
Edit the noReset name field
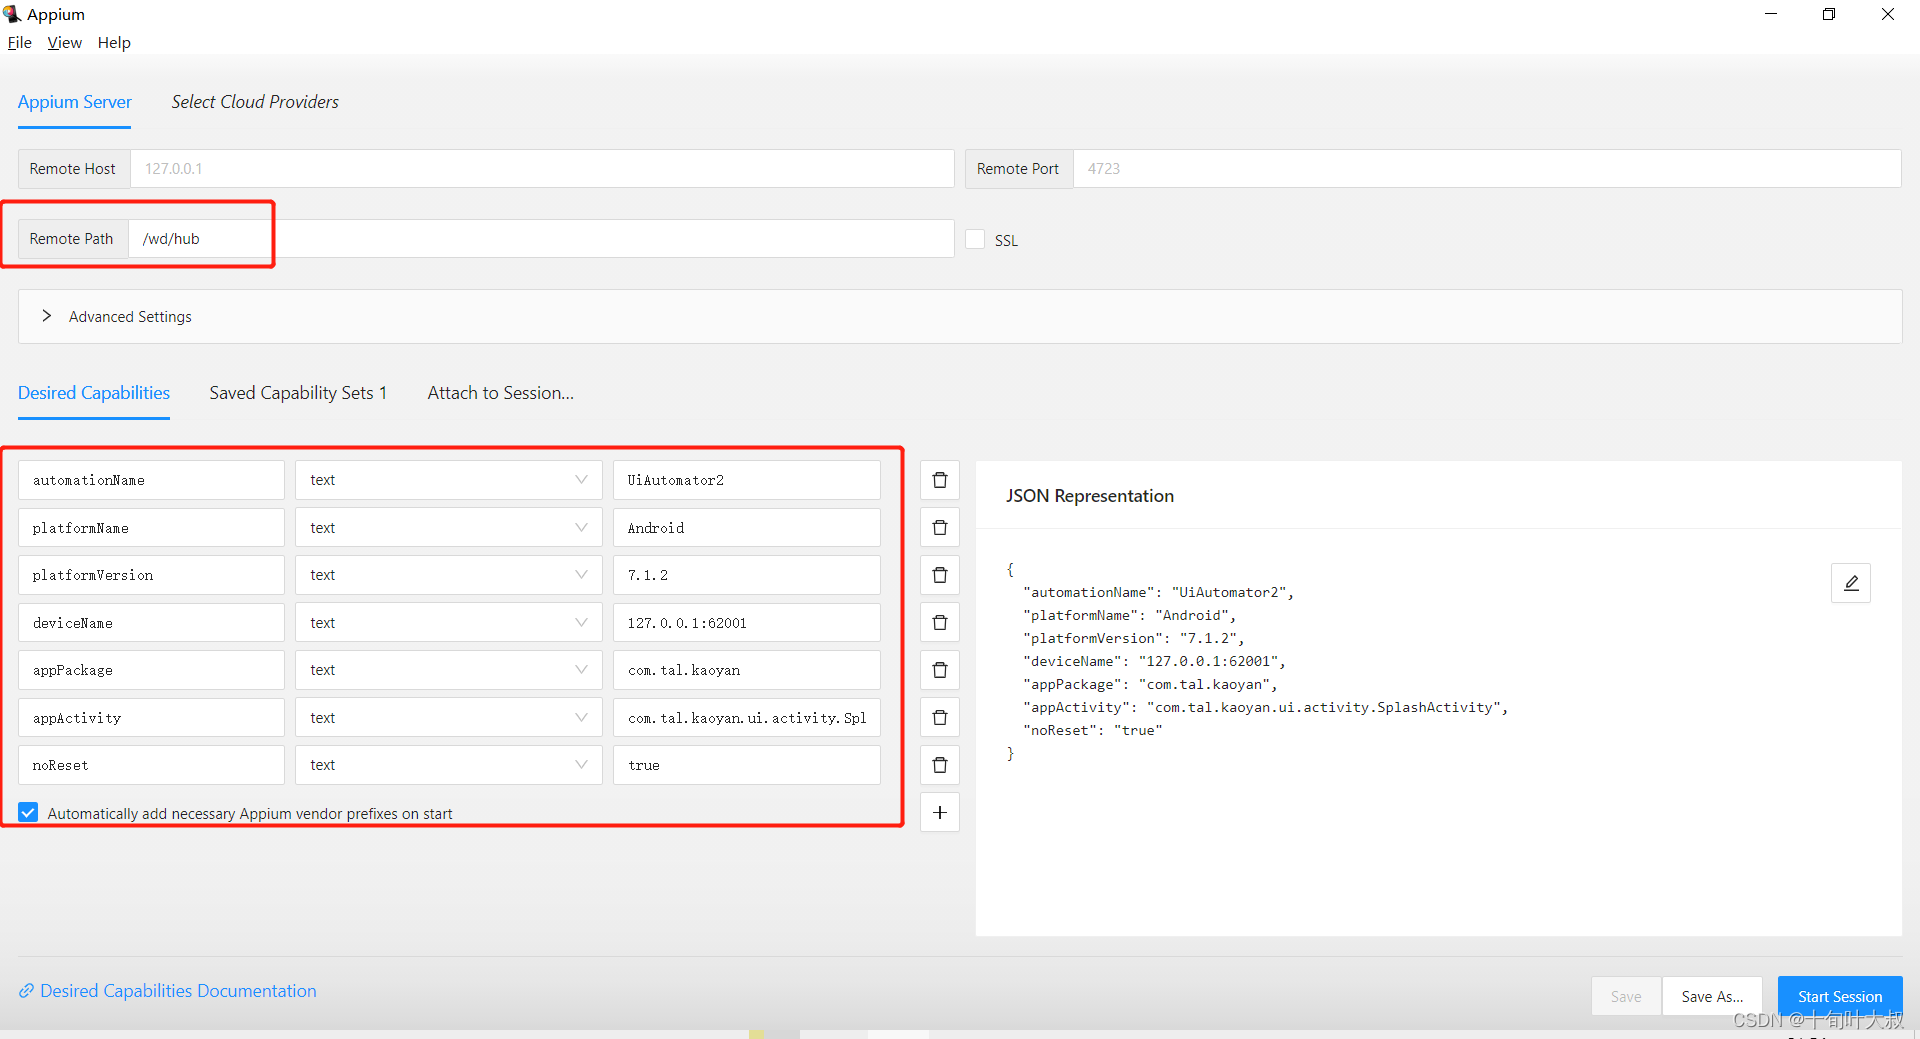tap(151, 765)
